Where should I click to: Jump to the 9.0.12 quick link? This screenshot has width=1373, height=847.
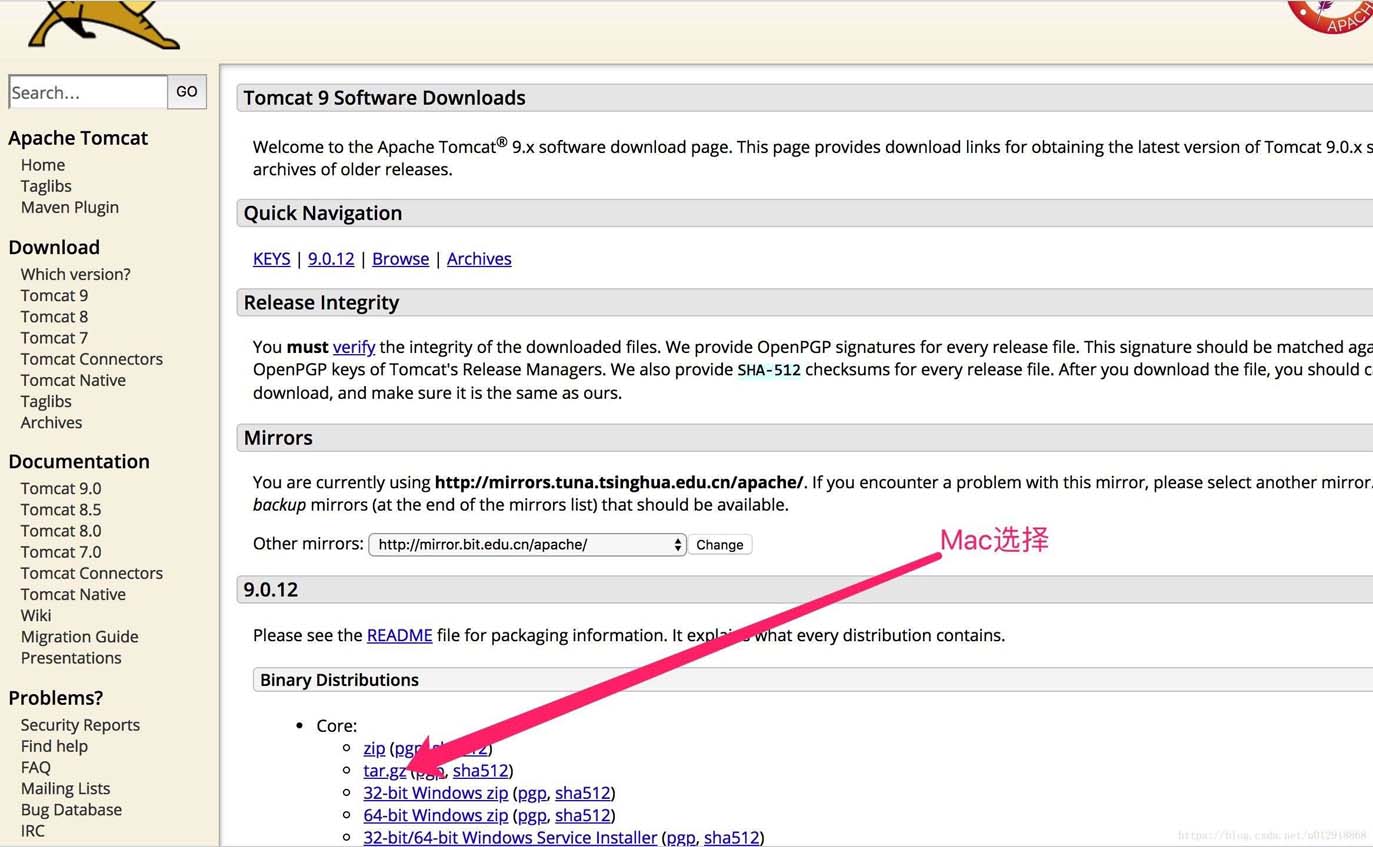(331, 259)
